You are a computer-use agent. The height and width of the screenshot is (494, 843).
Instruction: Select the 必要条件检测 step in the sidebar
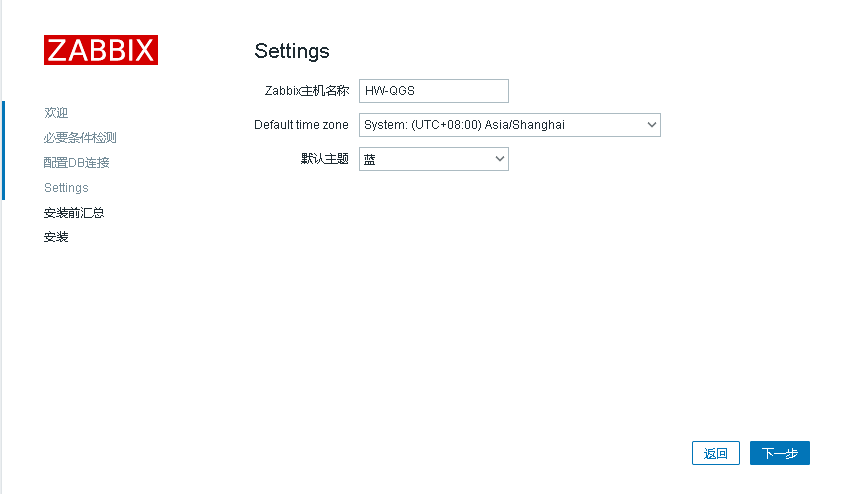pos(80,138)
